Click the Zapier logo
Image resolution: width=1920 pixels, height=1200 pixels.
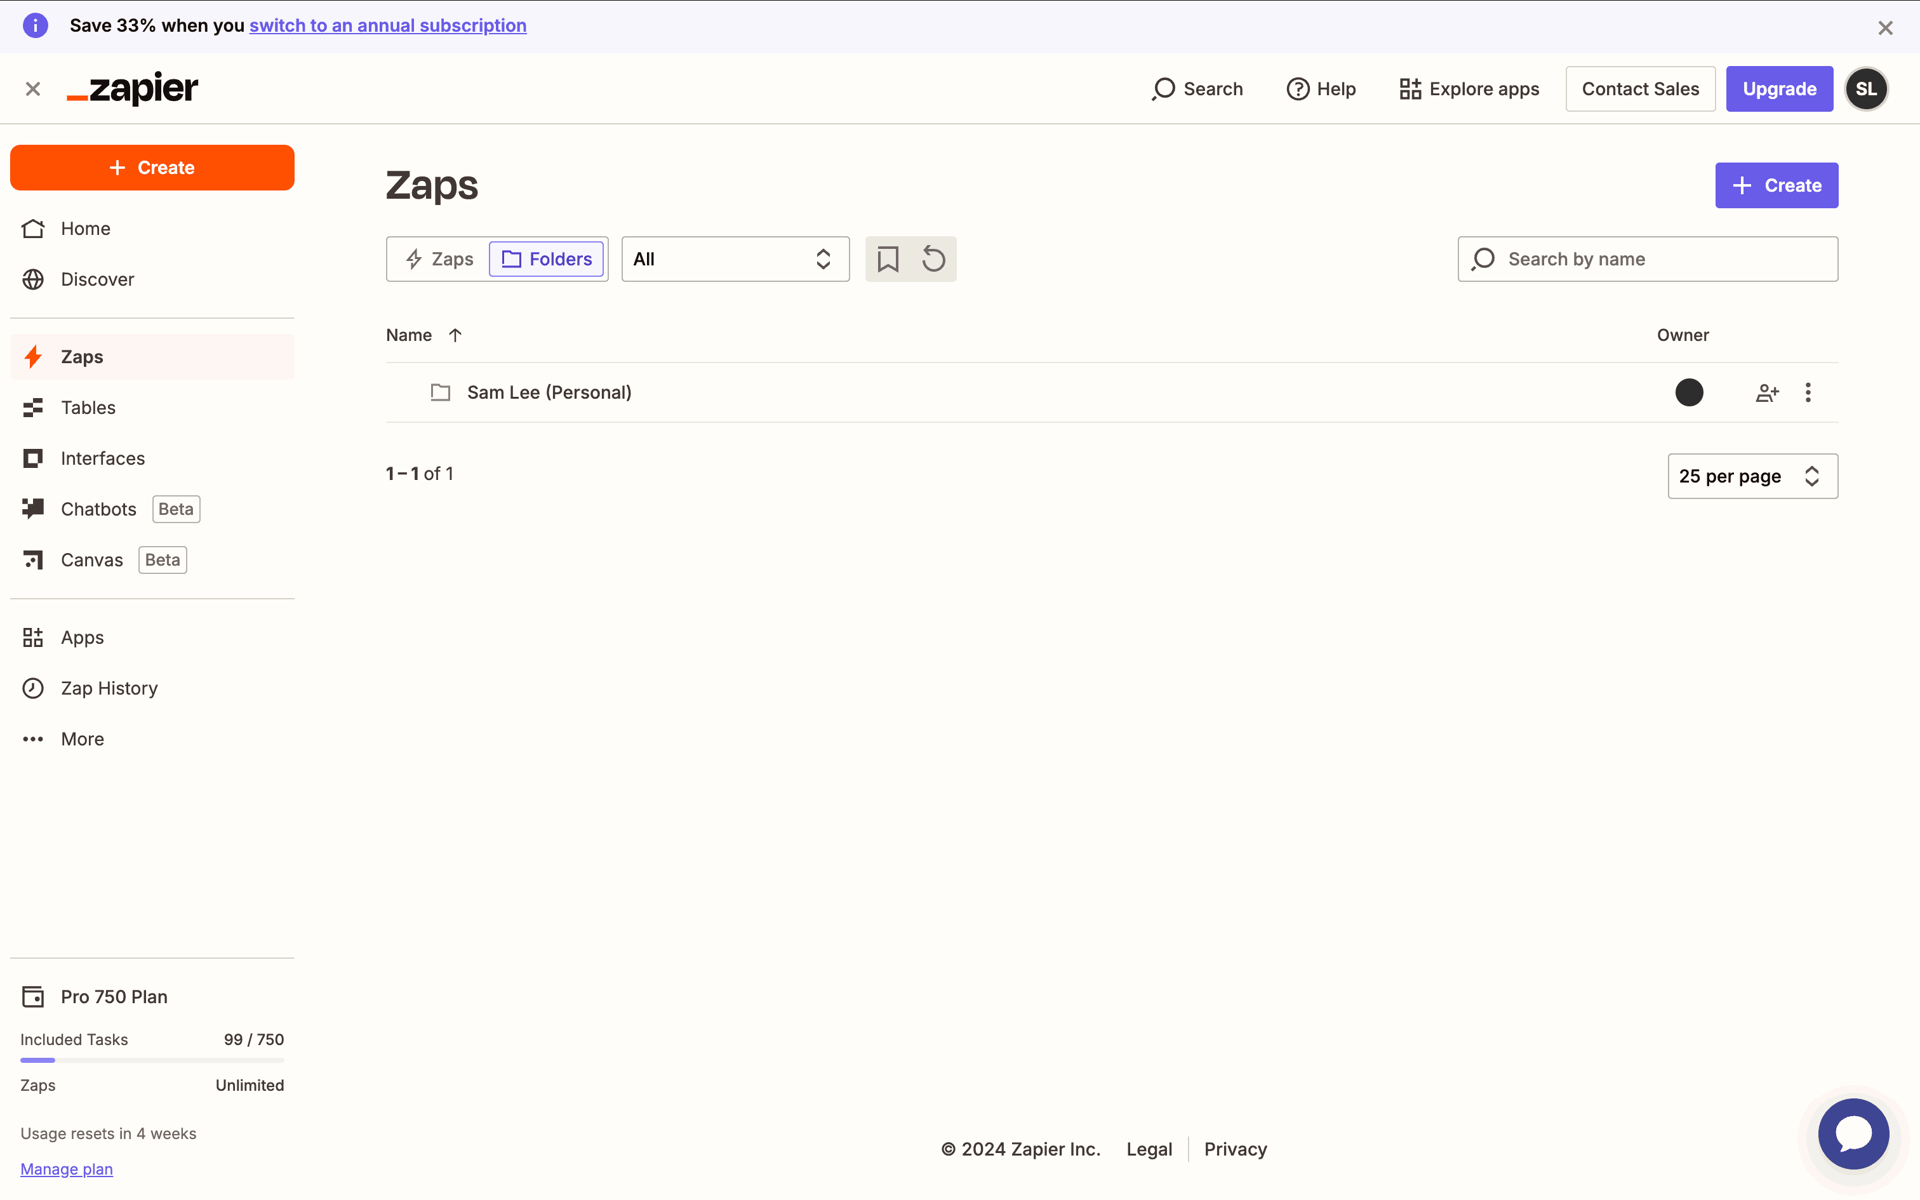[133, 89]
